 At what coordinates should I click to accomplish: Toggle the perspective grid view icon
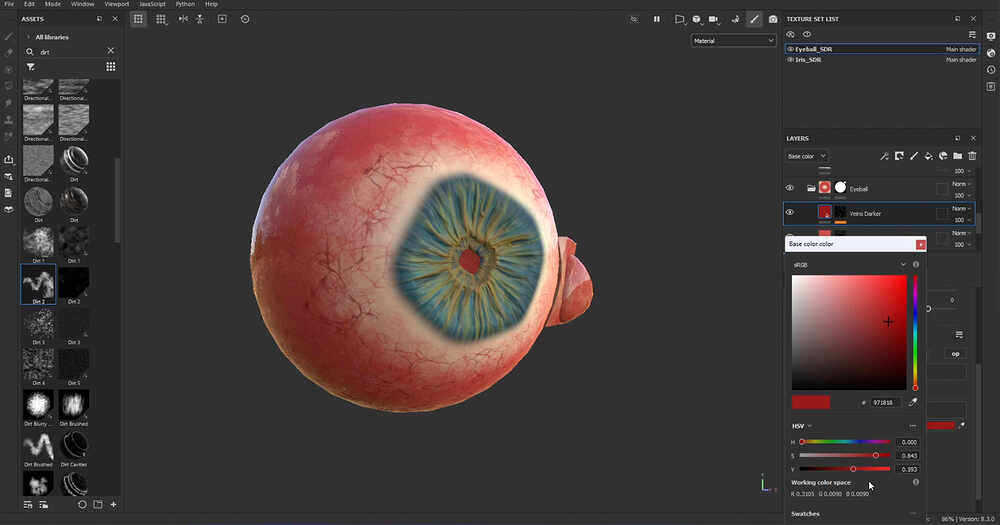tap(138, 19)
